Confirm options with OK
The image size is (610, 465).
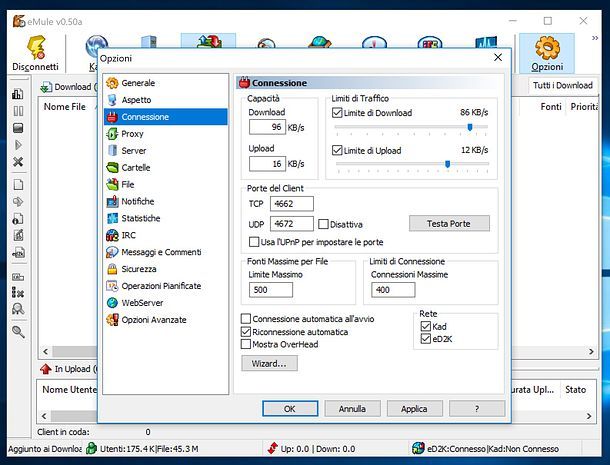click(x=290, y=409)
